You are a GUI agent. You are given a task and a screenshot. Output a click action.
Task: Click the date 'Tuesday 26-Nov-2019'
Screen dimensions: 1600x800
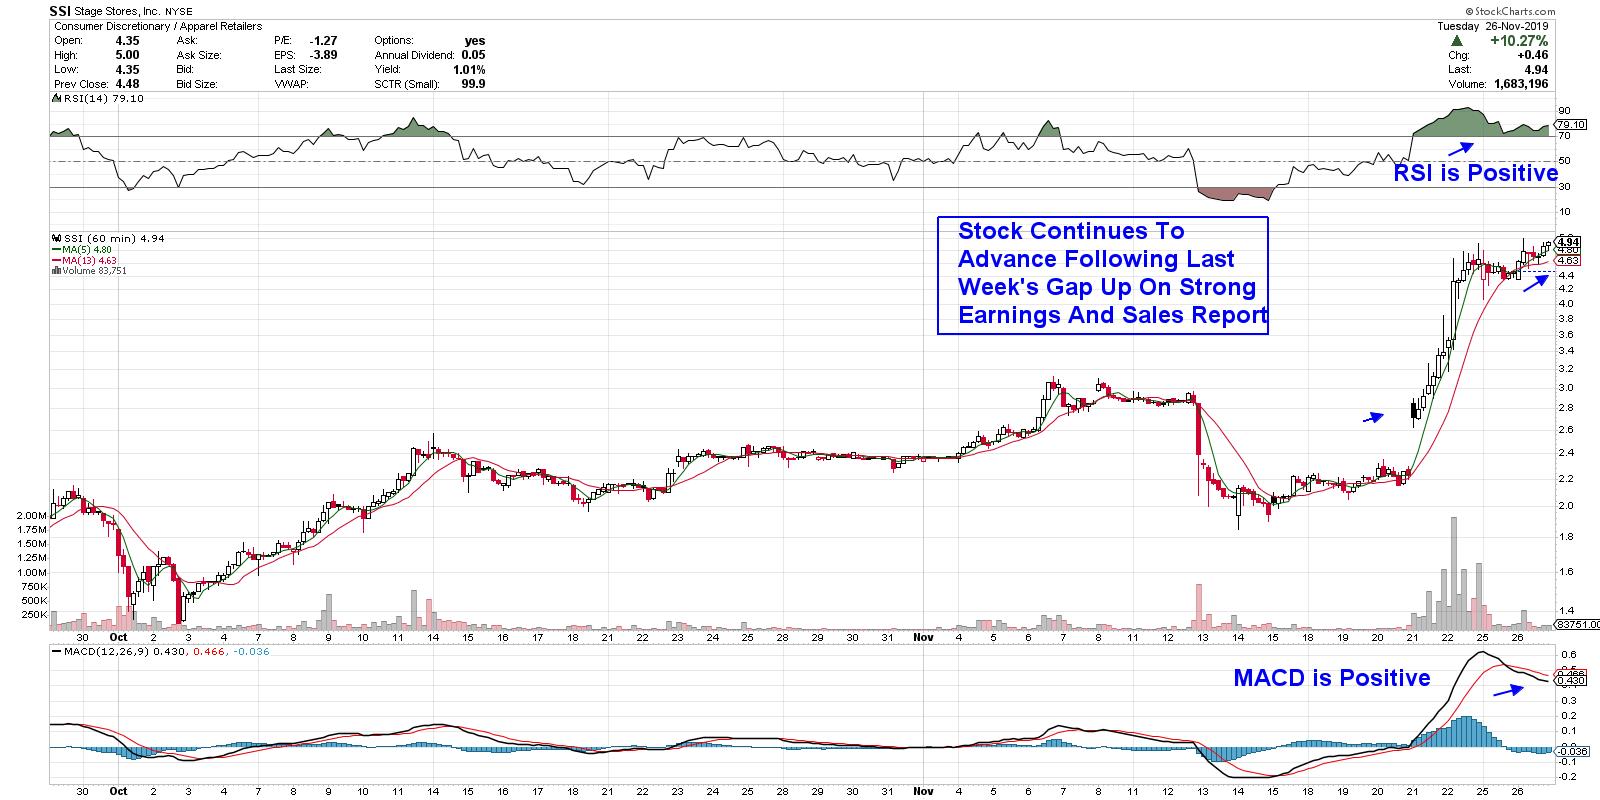(1493, 26)
